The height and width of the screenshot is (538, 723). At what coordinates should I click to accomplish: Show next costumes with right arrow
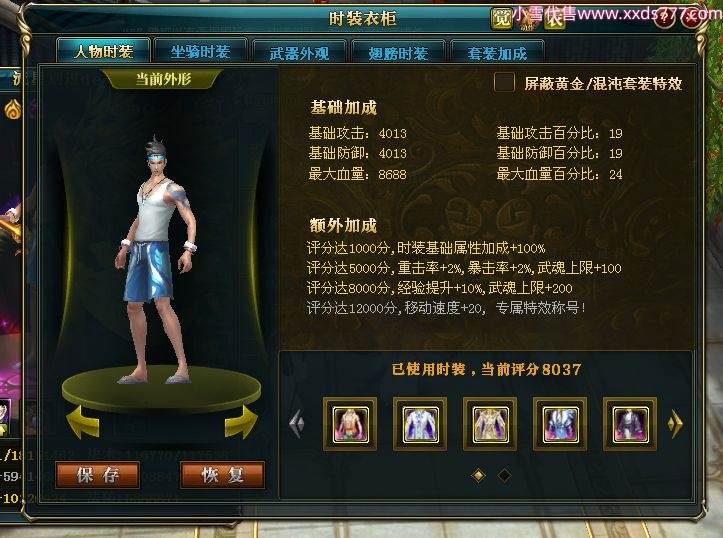click(x=675, y=423)
